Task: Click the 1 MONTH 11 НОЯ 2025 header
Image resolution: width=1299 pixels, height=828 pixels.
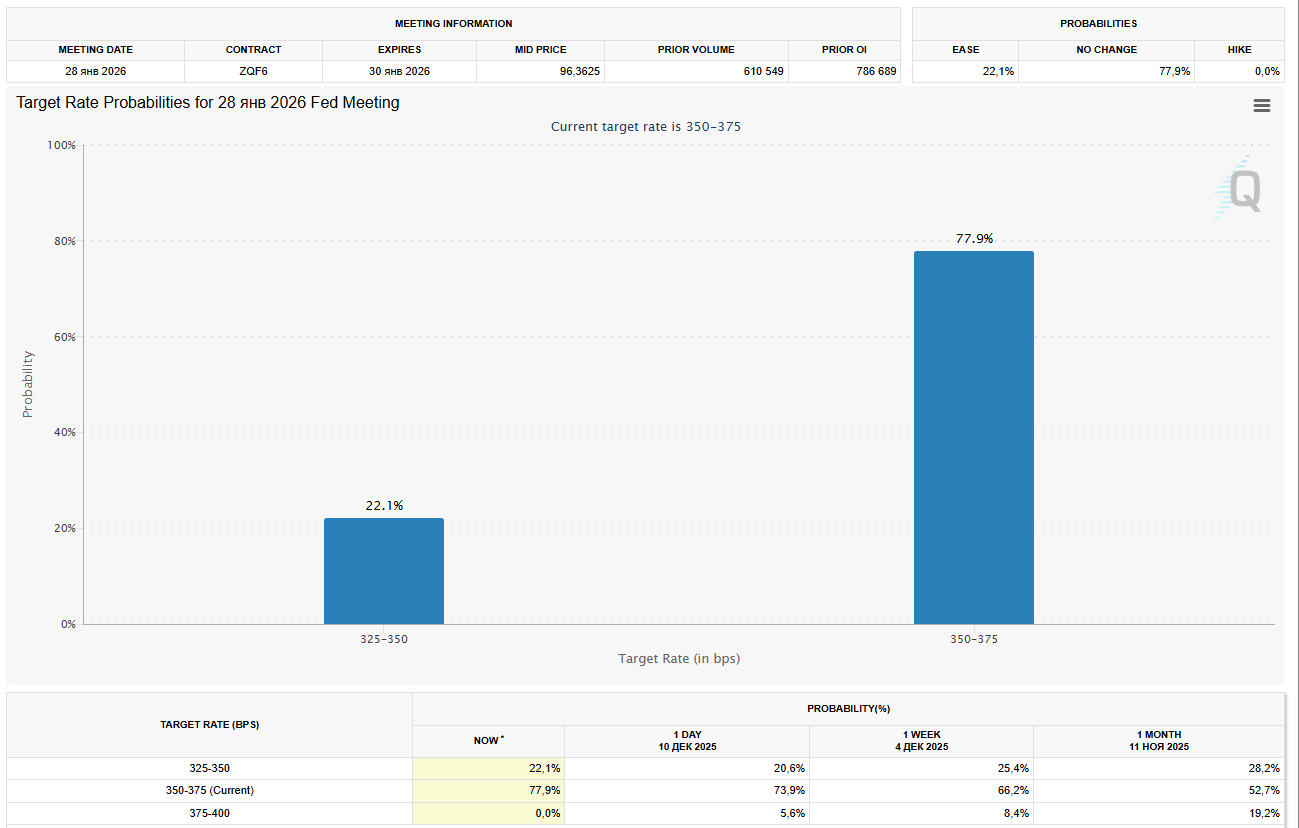Action: click(x=1158, y=741)
